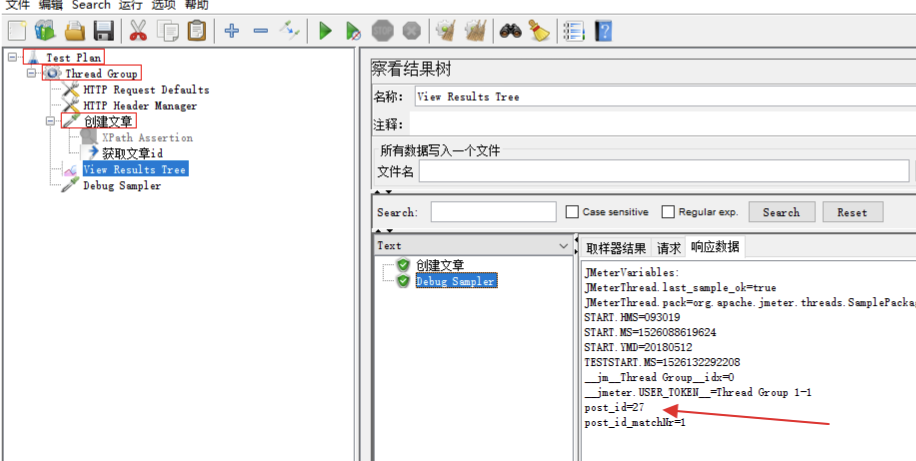Screen dimensions: 916x461
Task: Enable the Regular exp. checkbox
Action: click(668, 212)
